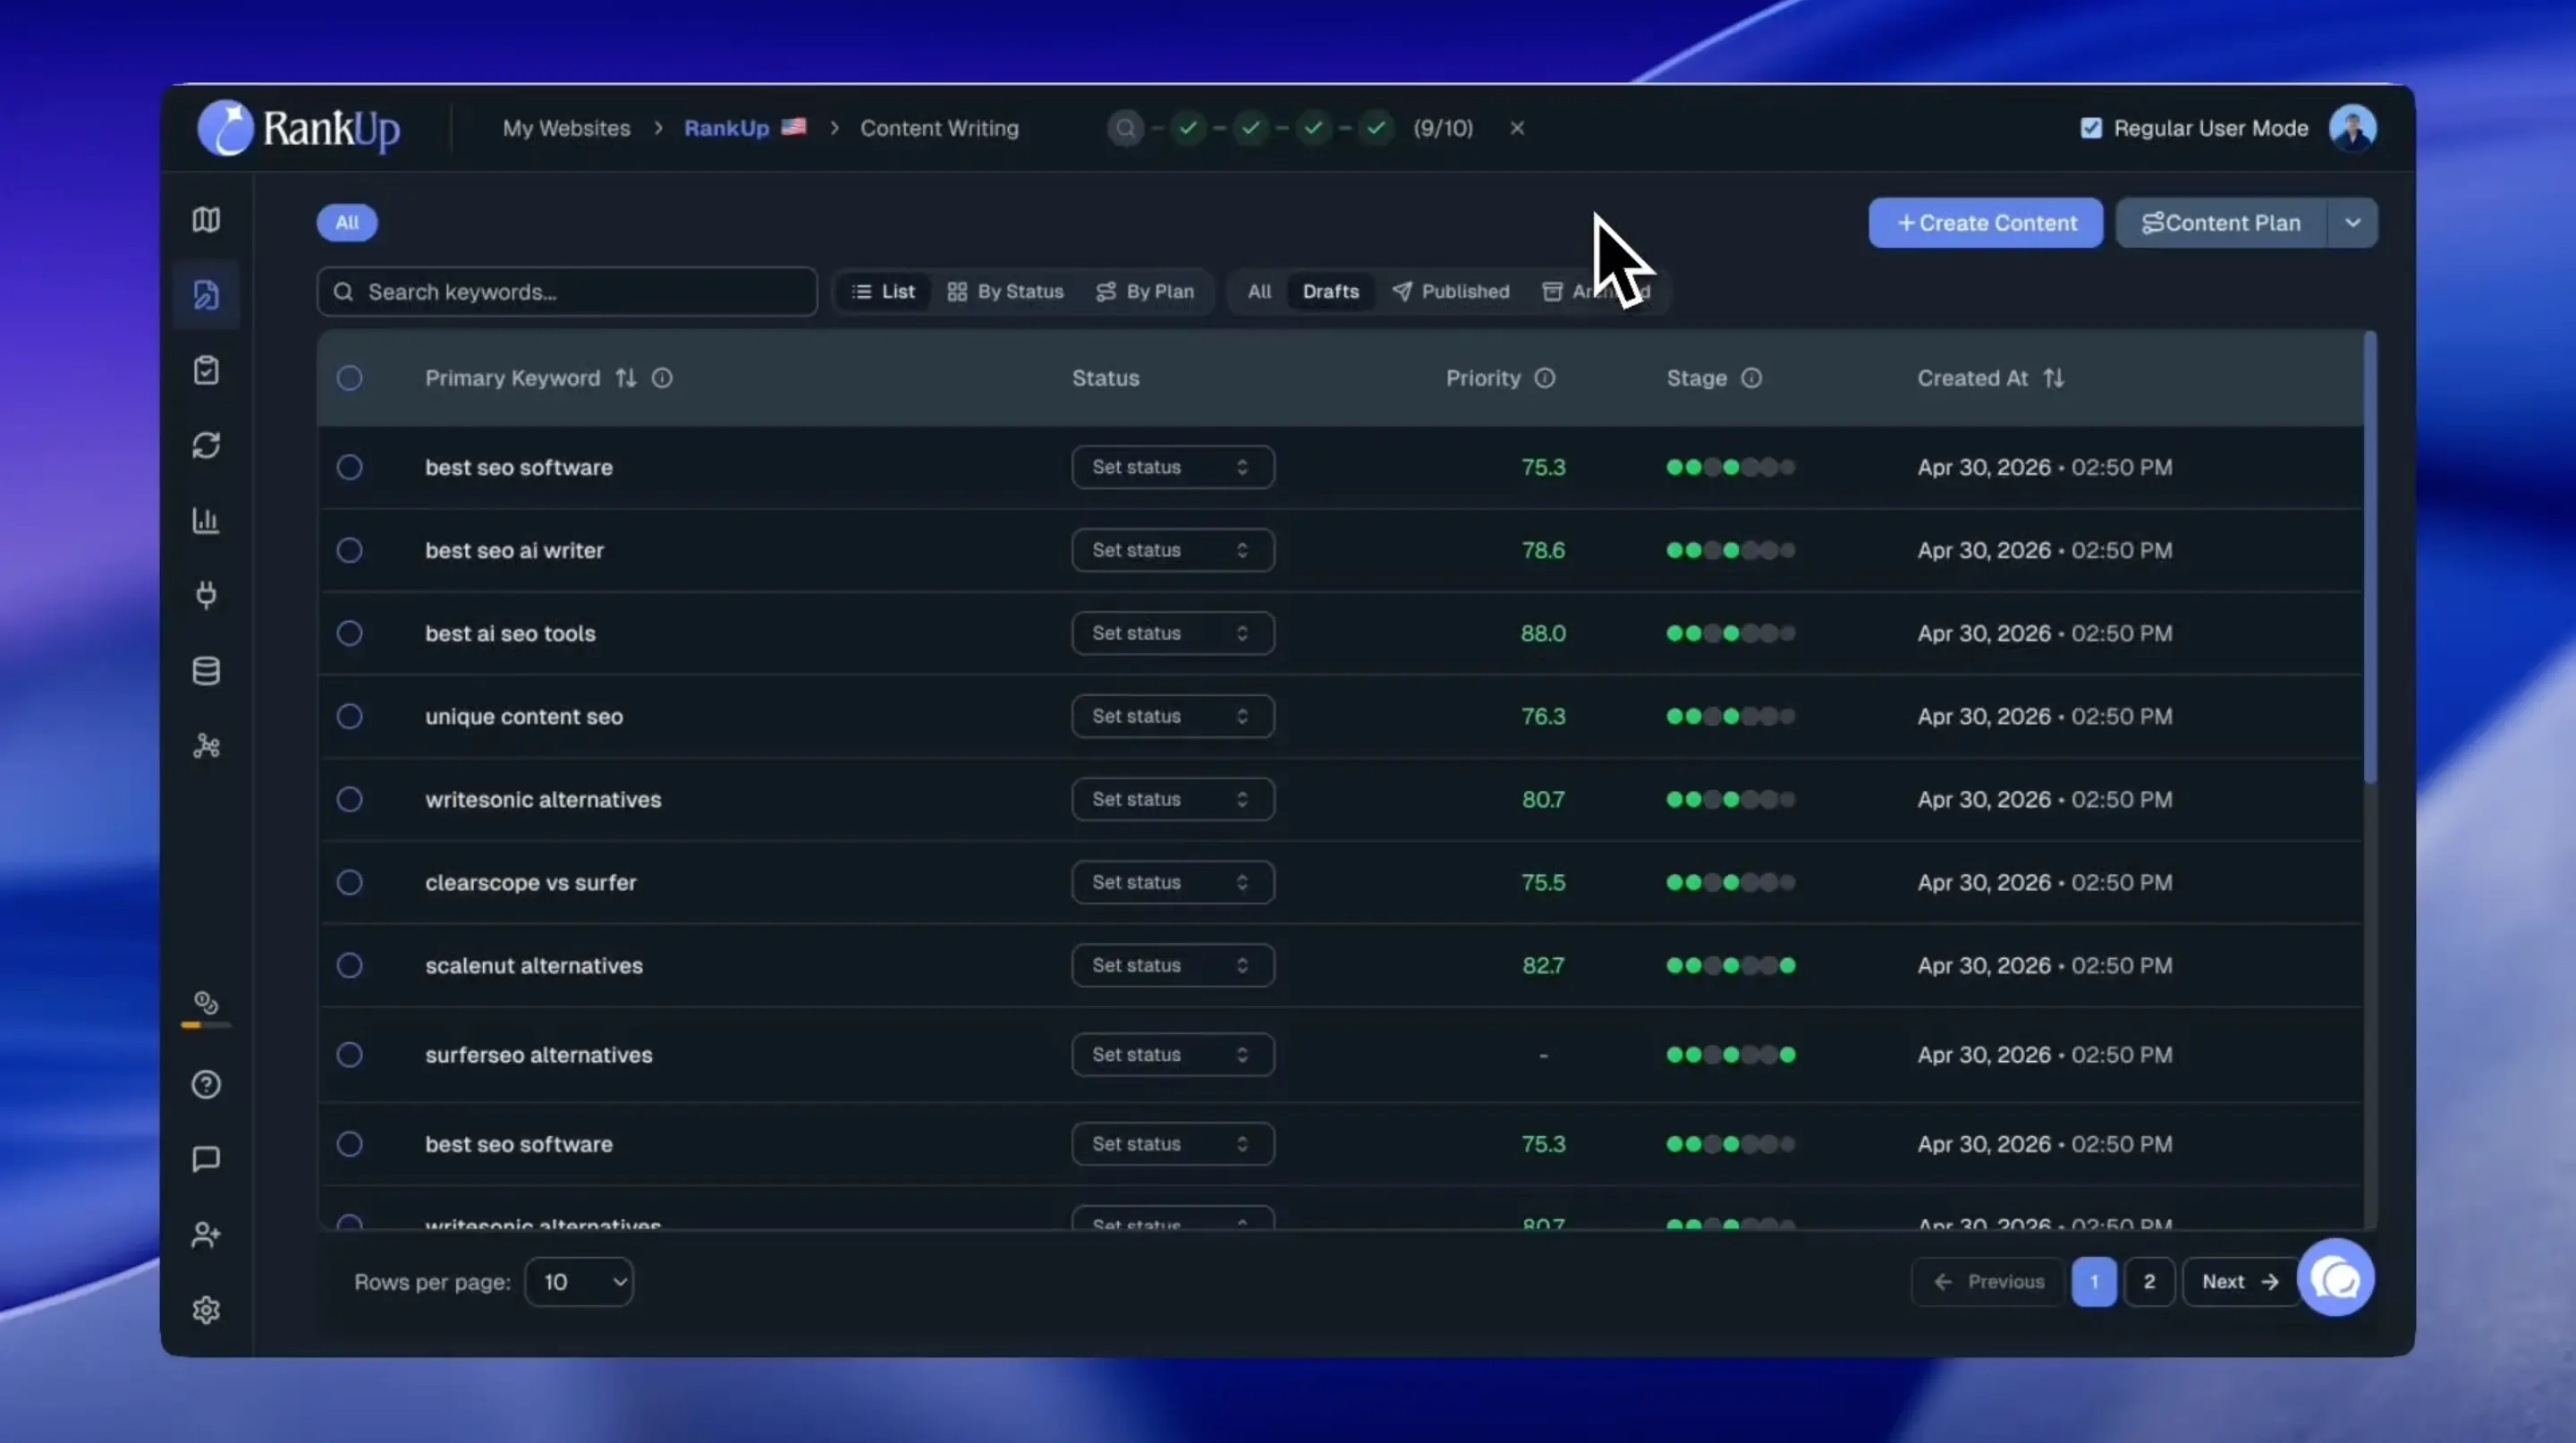2576x1443 pixels.
Task: Select the Published filter tab
Action: 1451,292
